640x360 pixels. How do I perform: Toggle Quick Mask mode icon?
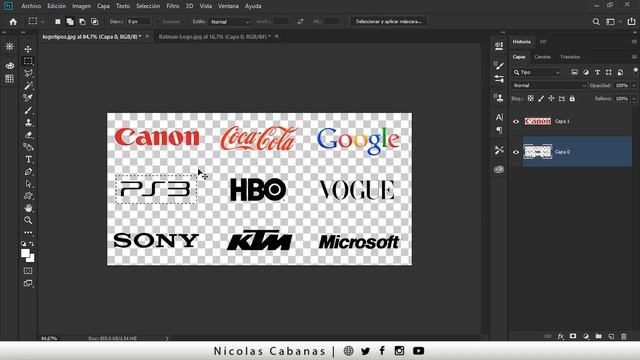click(x=28, y=271)
